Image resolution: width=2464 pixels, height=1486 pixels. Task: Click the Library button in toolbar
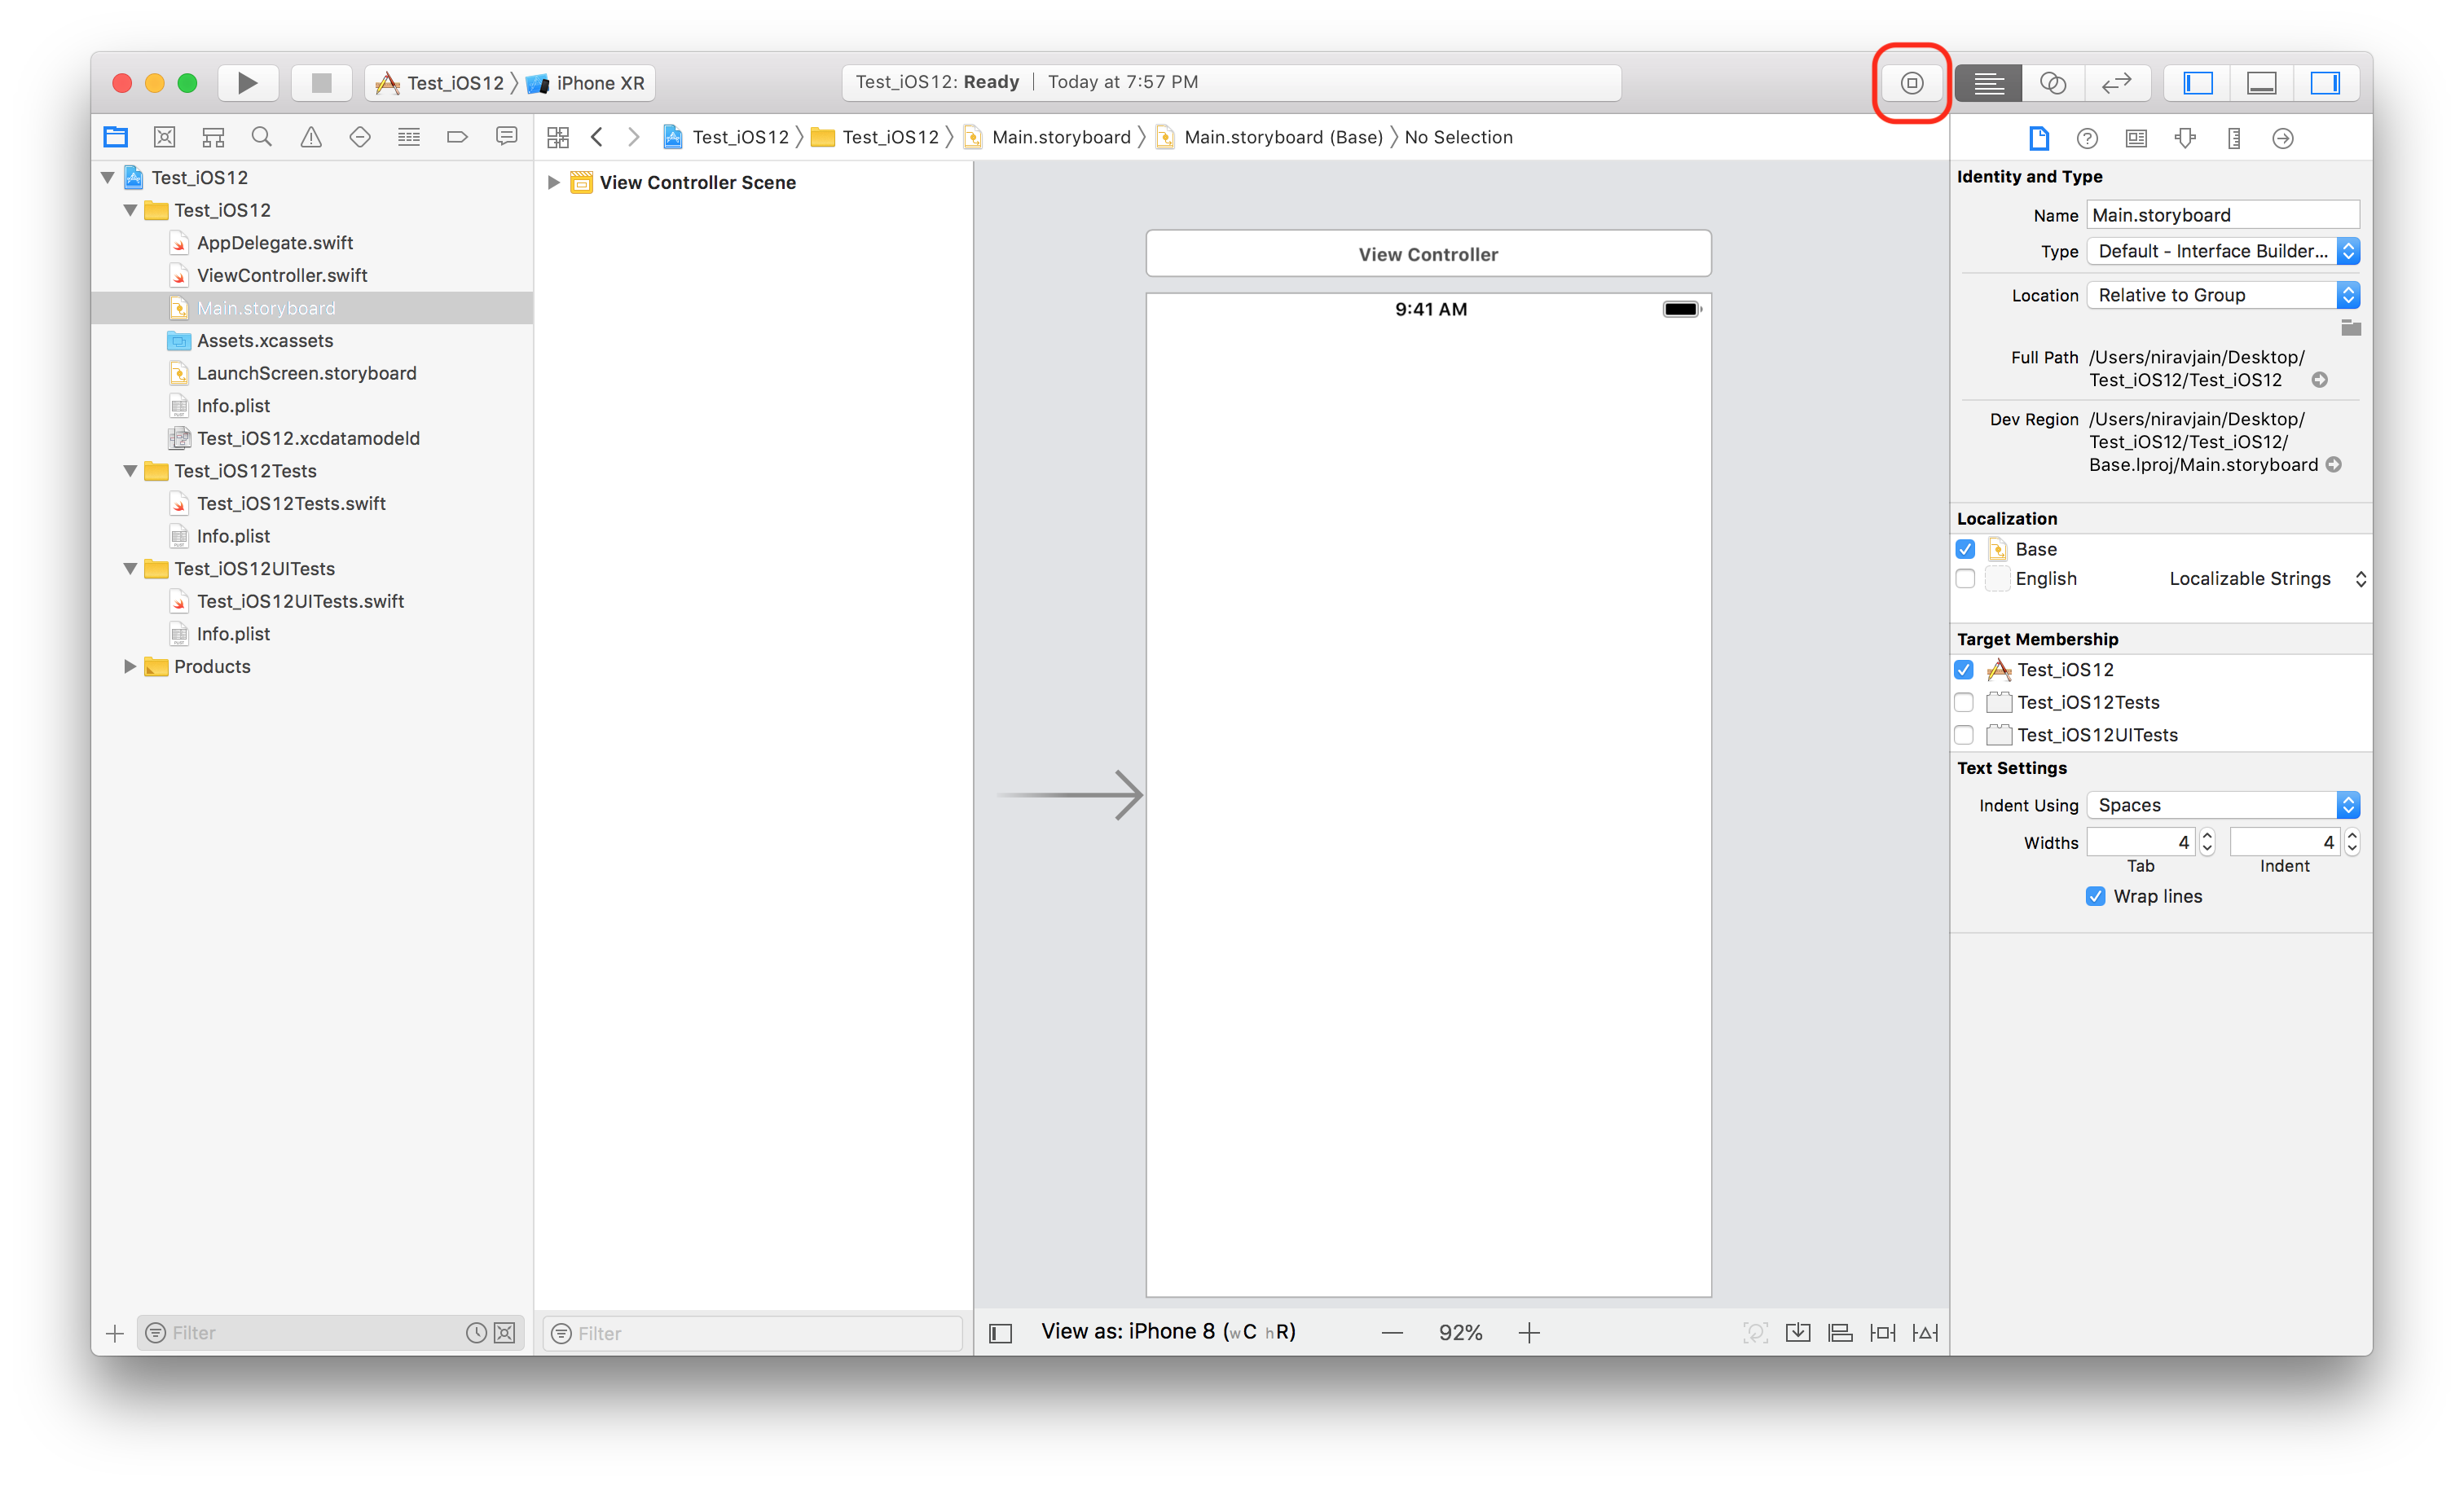[1911, 83]
